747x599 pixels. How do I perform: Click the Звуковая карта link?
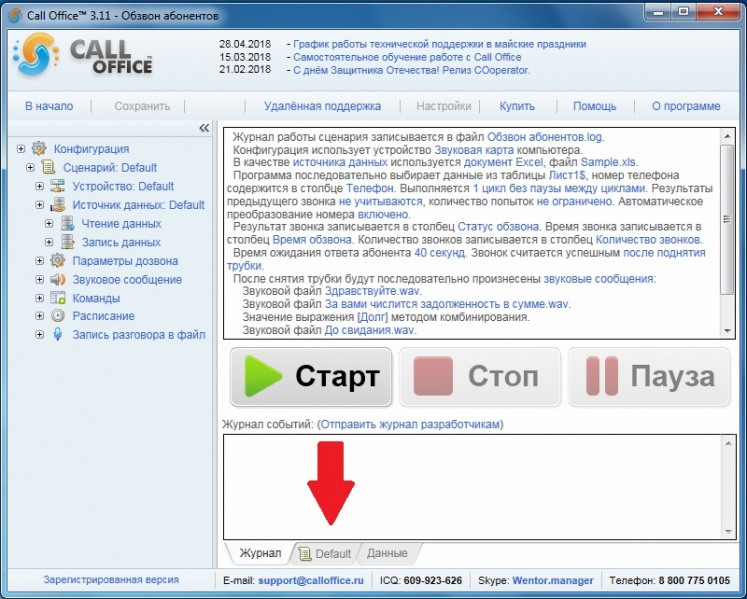coord(474,150)
